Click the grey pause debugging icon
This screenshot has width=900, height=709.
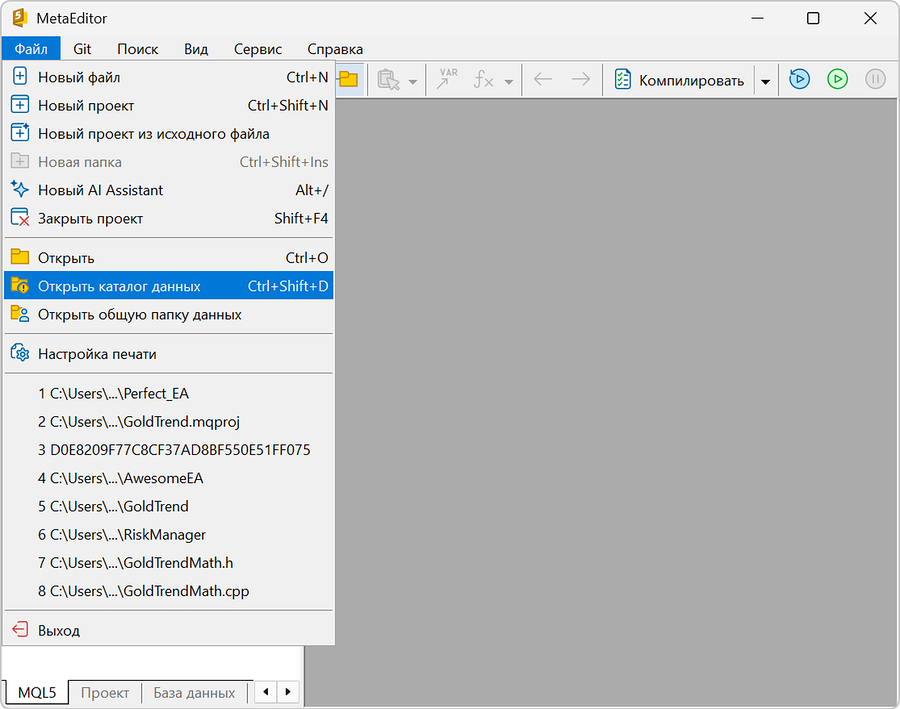[x=875, y=79]
